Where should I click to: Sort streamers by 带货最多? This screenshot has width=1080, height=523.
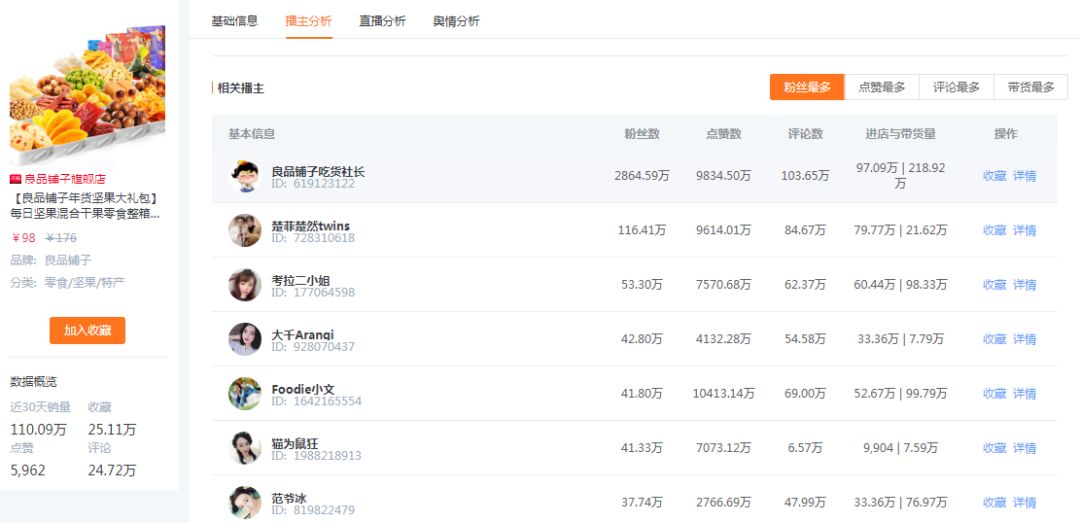[1030, 88]
